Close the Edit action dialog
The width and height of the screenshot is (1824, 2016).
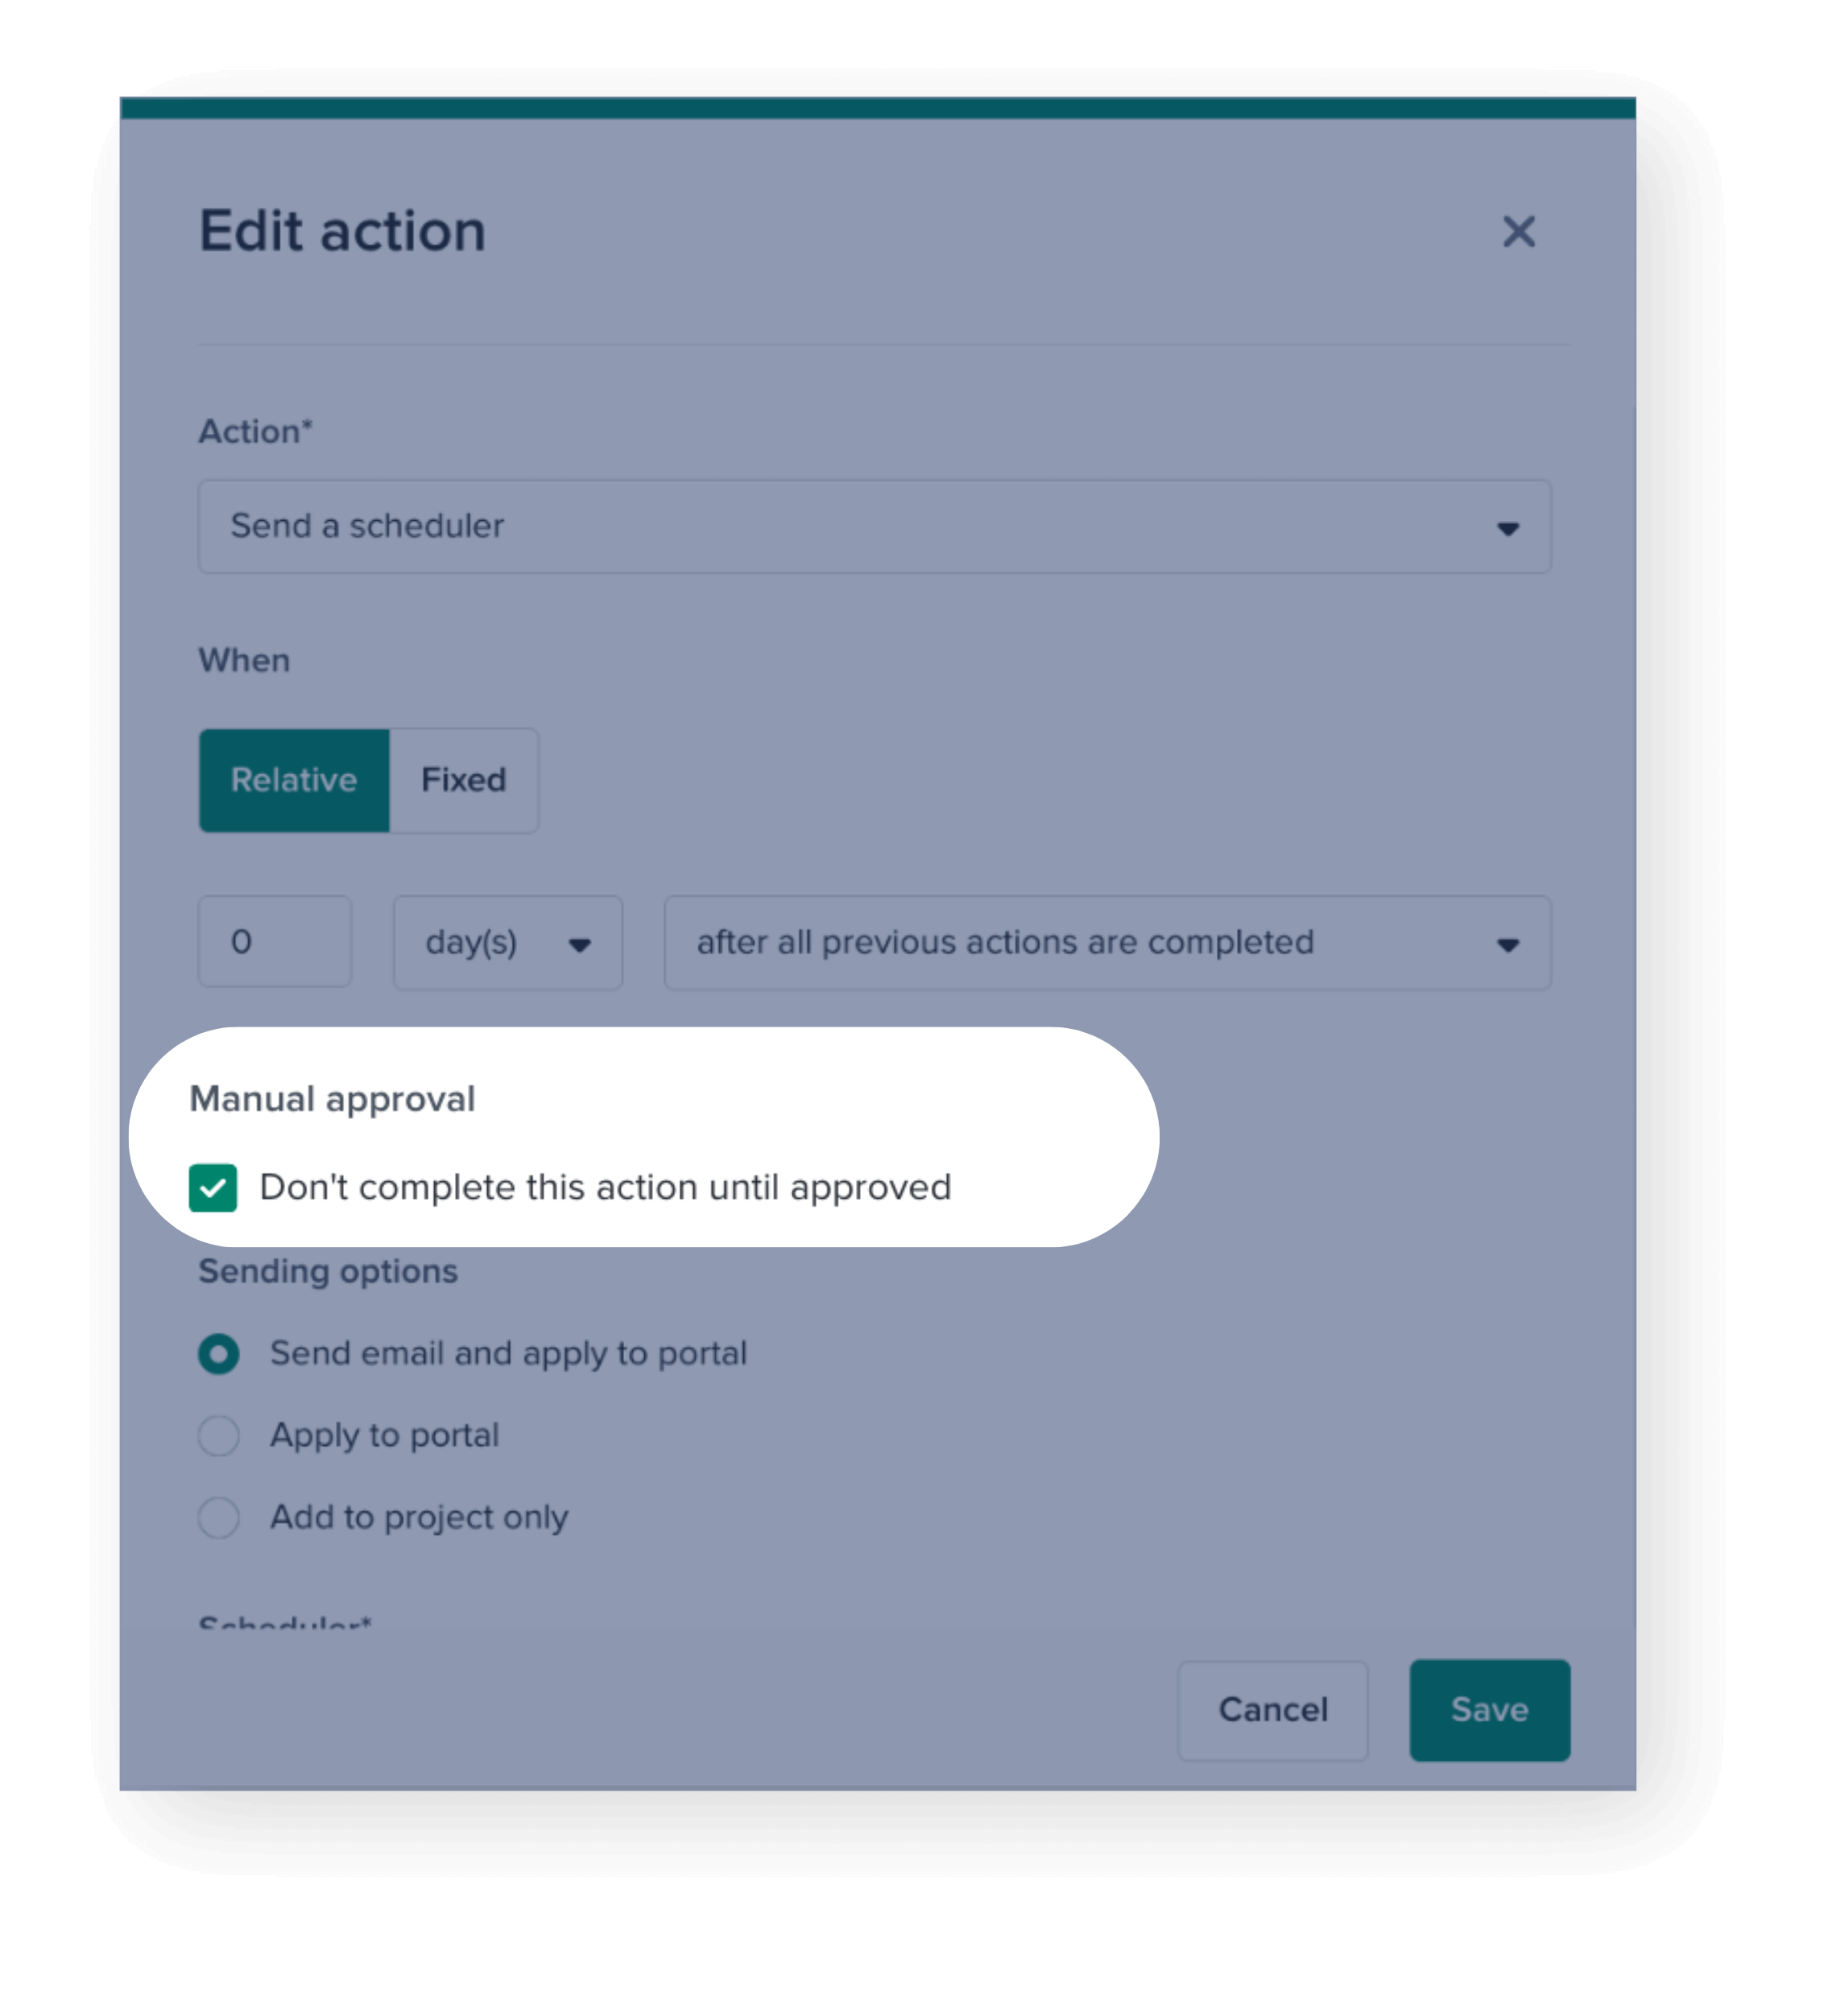[1518, 232]
